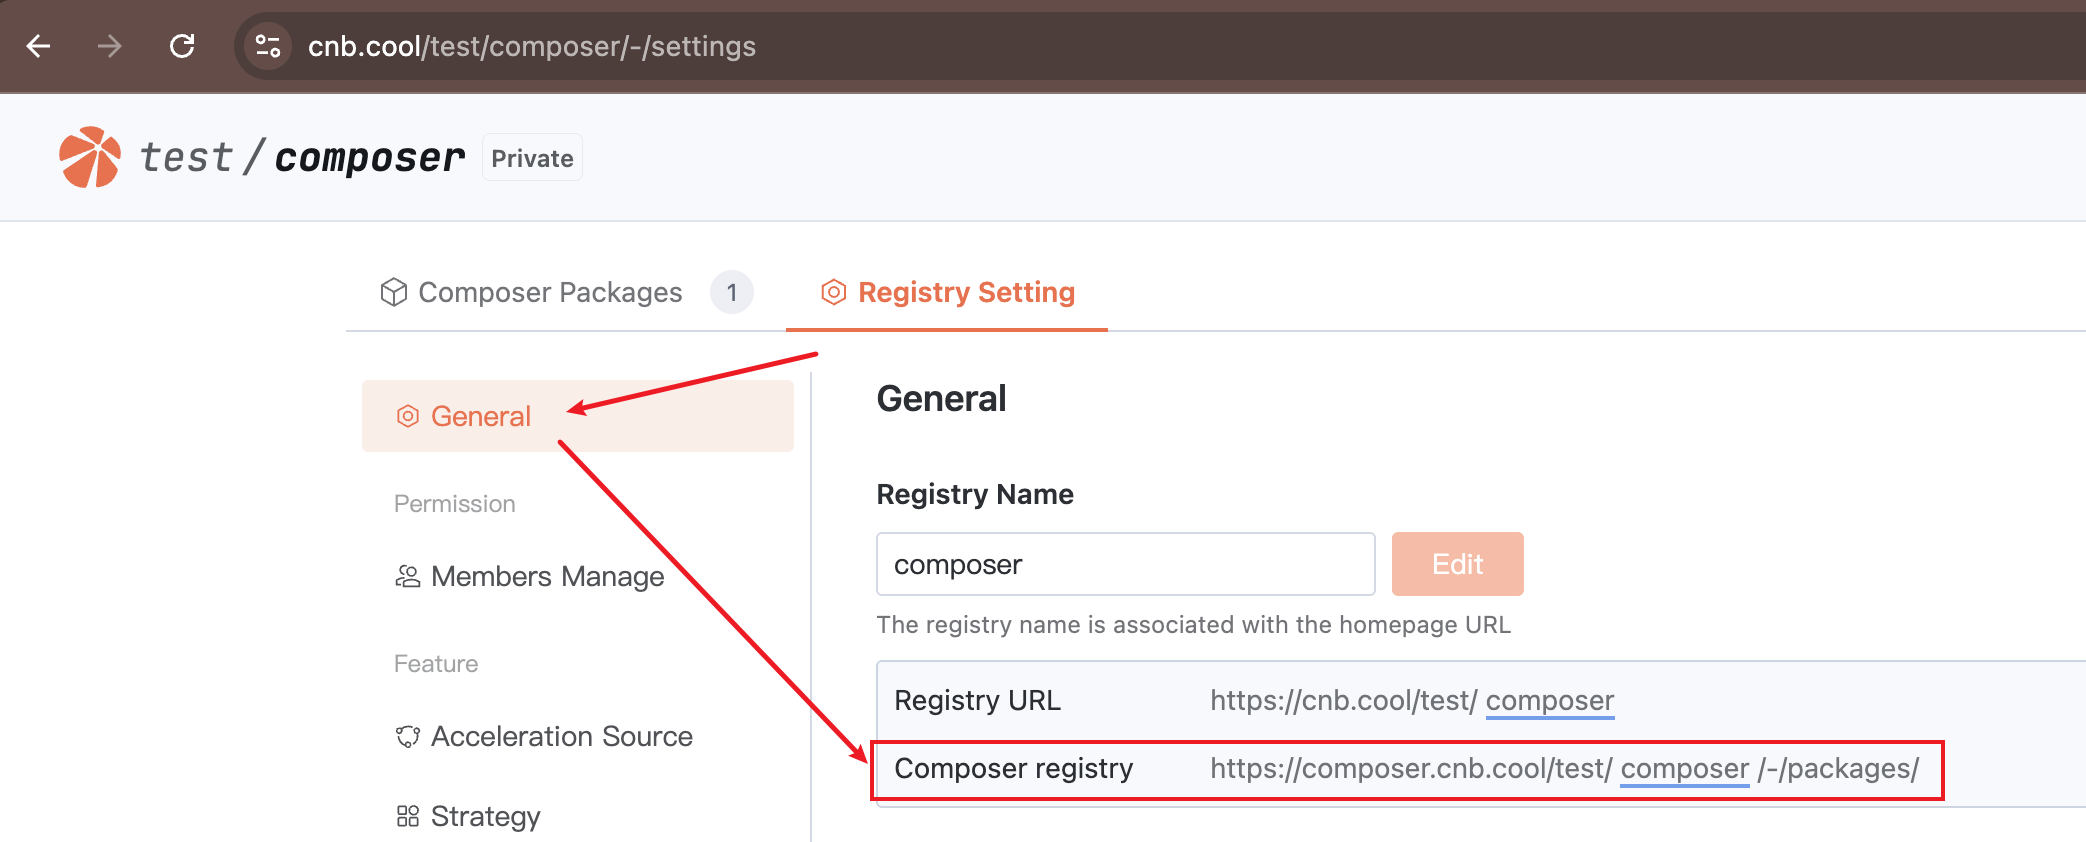
Task: Click the browser address bar URL
Action: pyautogui.click(x=532, y=46)
